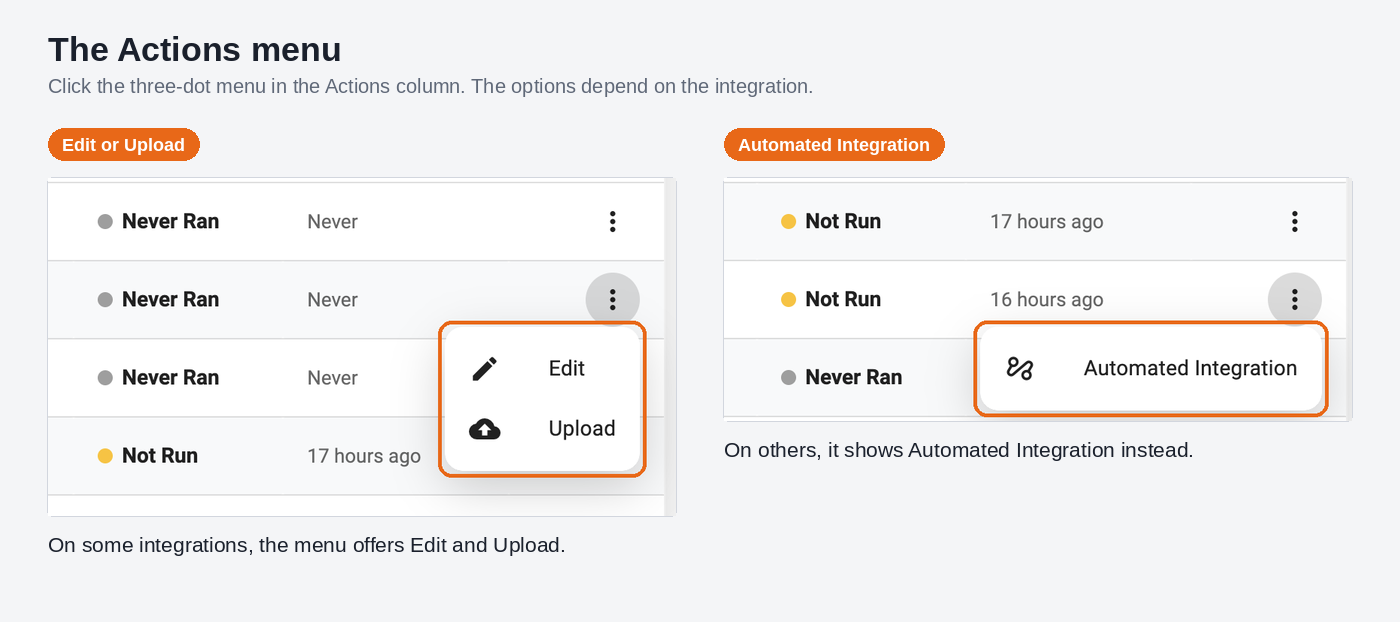
Task: Click the 16 hours ago timestamp
Action: 1046,300
